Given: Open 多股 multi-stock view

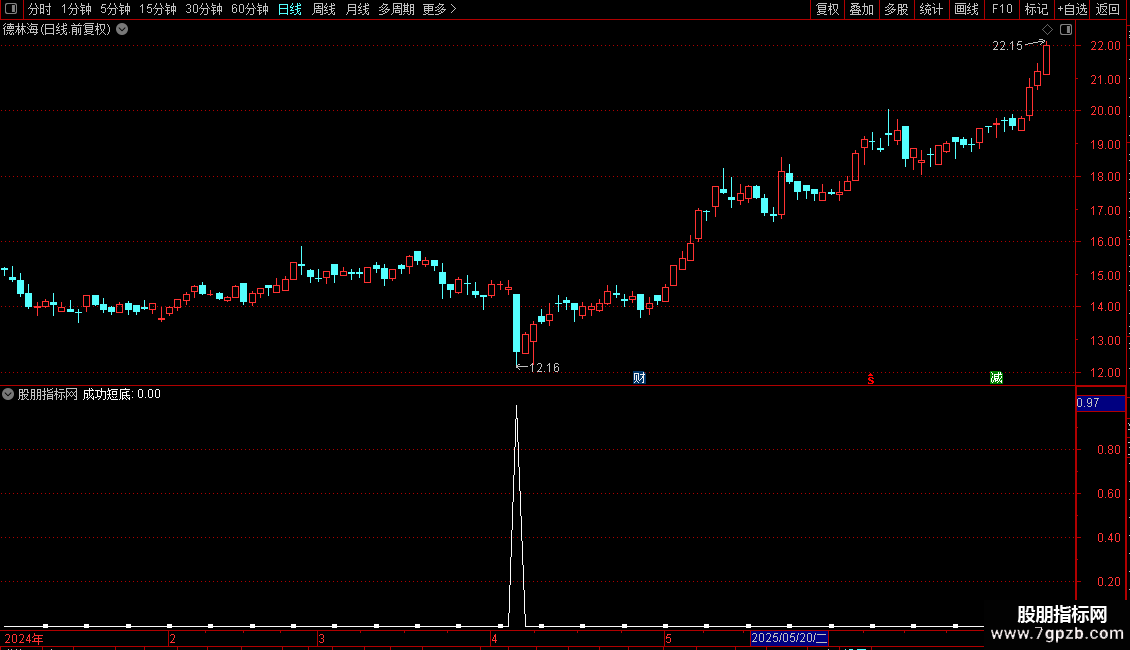Looking at the screenshot, I should click(896, 9).
